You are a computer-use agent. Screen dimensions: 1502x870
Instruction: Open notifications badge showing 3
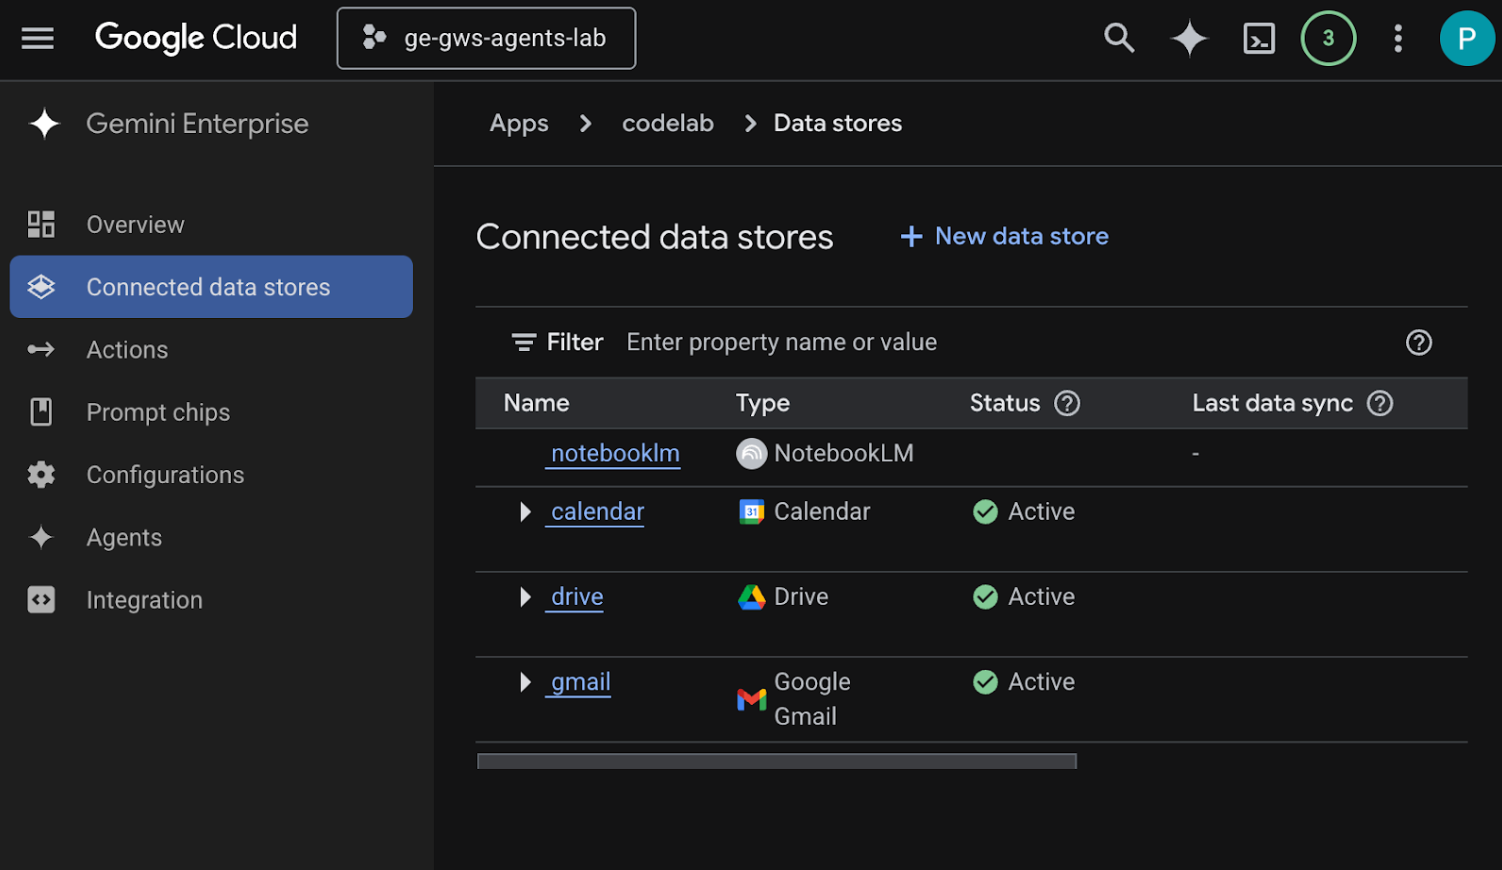1328,39
